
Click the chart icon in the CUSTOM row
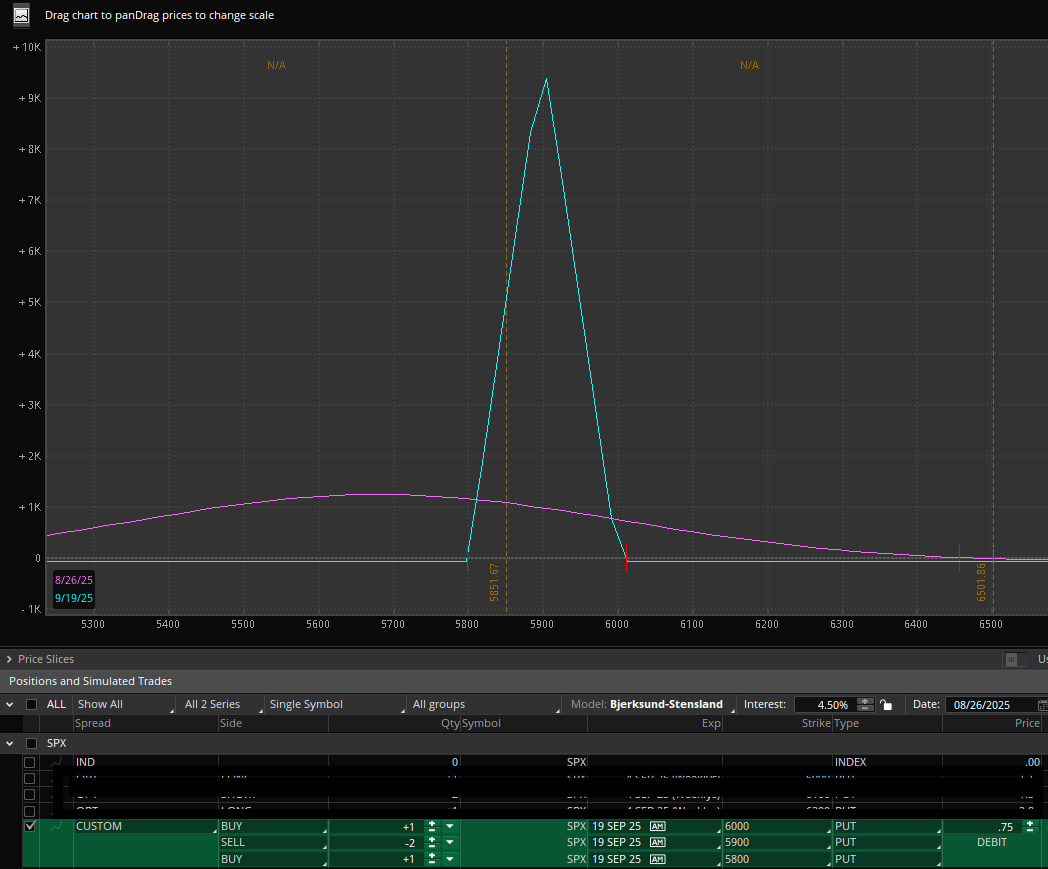(57, 826)
